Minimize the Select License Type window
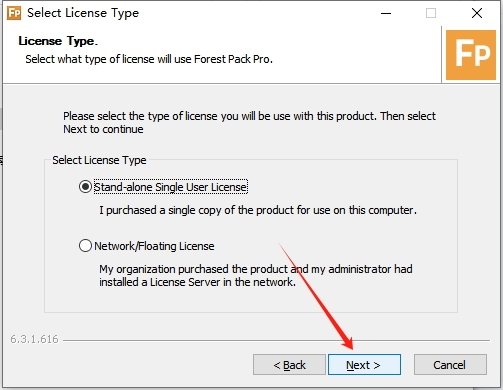The image size is (503, 390). 386,13
